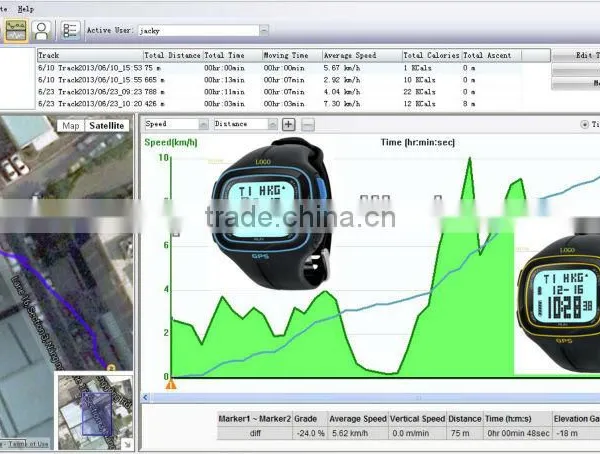The width and height of the screenshot is (600, 454).
Task: Sort by Track column header
Action: 90,56
